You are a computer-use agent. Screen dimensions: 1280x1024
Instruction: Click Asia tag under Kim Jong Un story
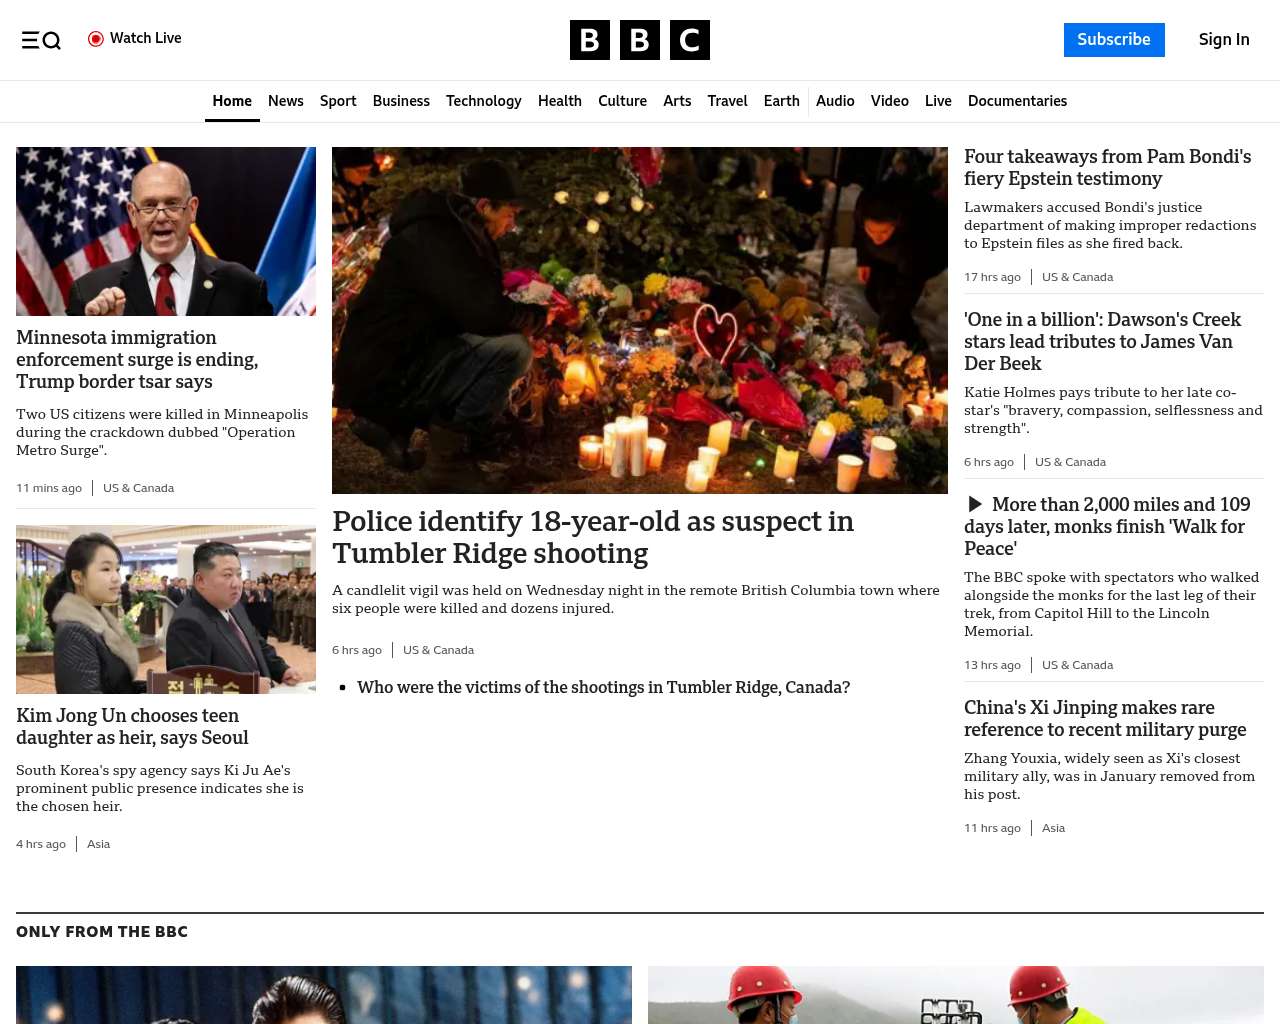click(x=98, y=844)
